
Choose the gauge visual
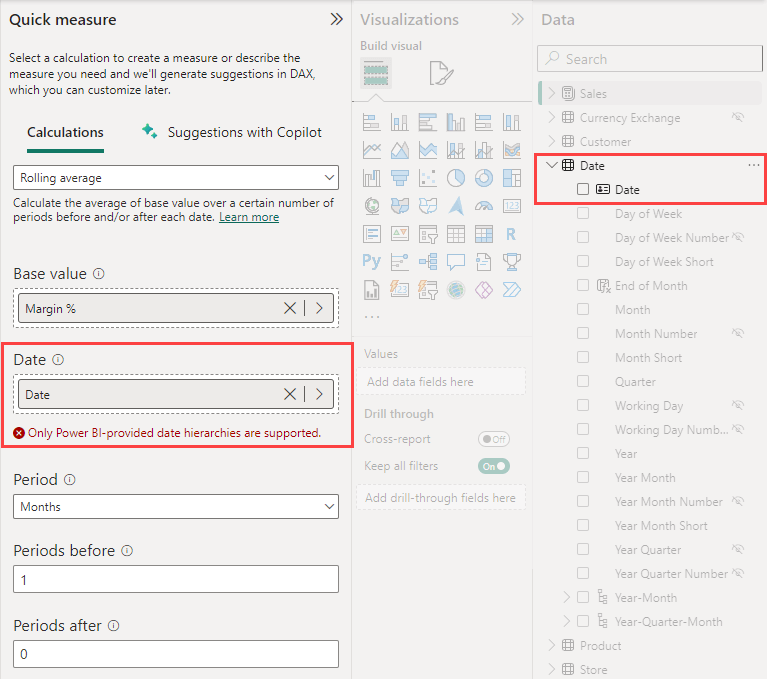[x=484, y=206]
